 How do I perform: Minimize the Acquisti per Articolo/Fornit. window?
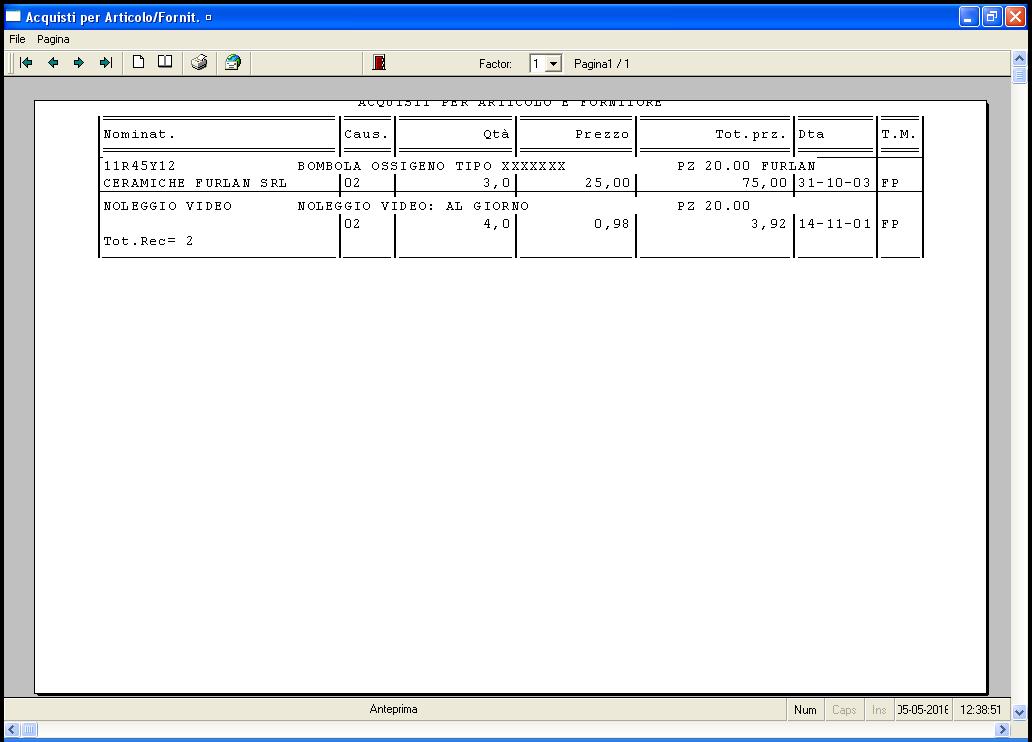click(x=969, y=17)
